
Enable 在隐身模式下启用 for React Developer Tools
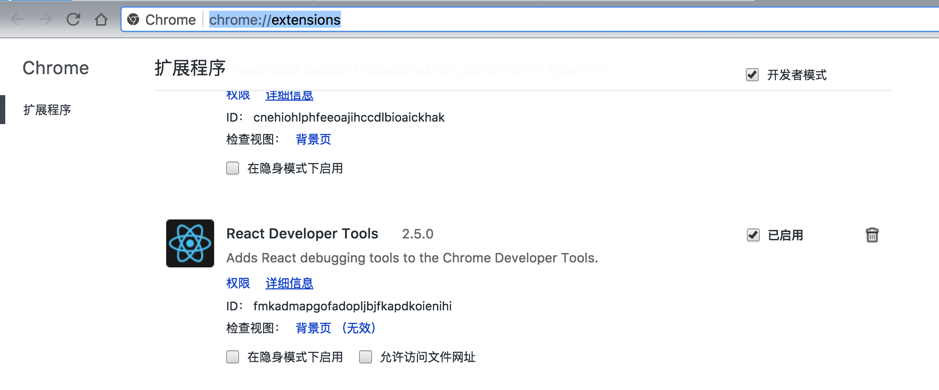click(232, 358)
